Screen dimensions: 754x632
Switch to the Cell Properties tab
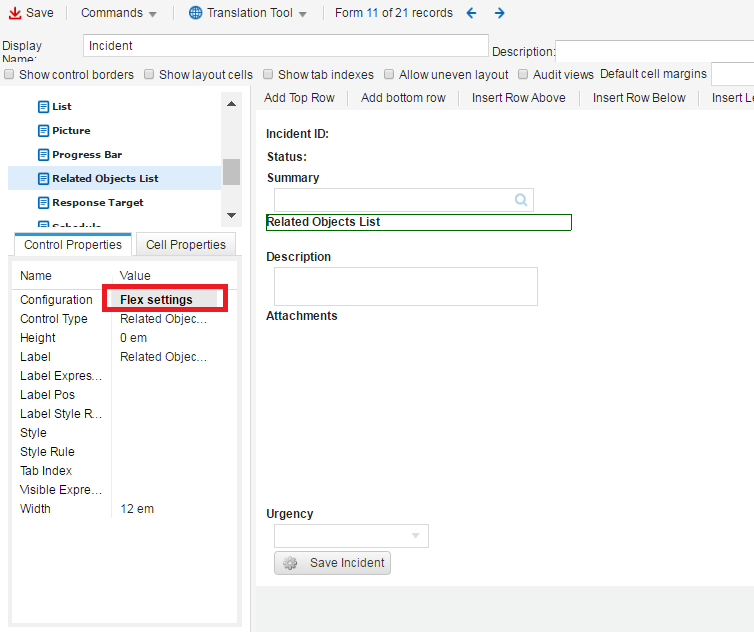point(186,244)
